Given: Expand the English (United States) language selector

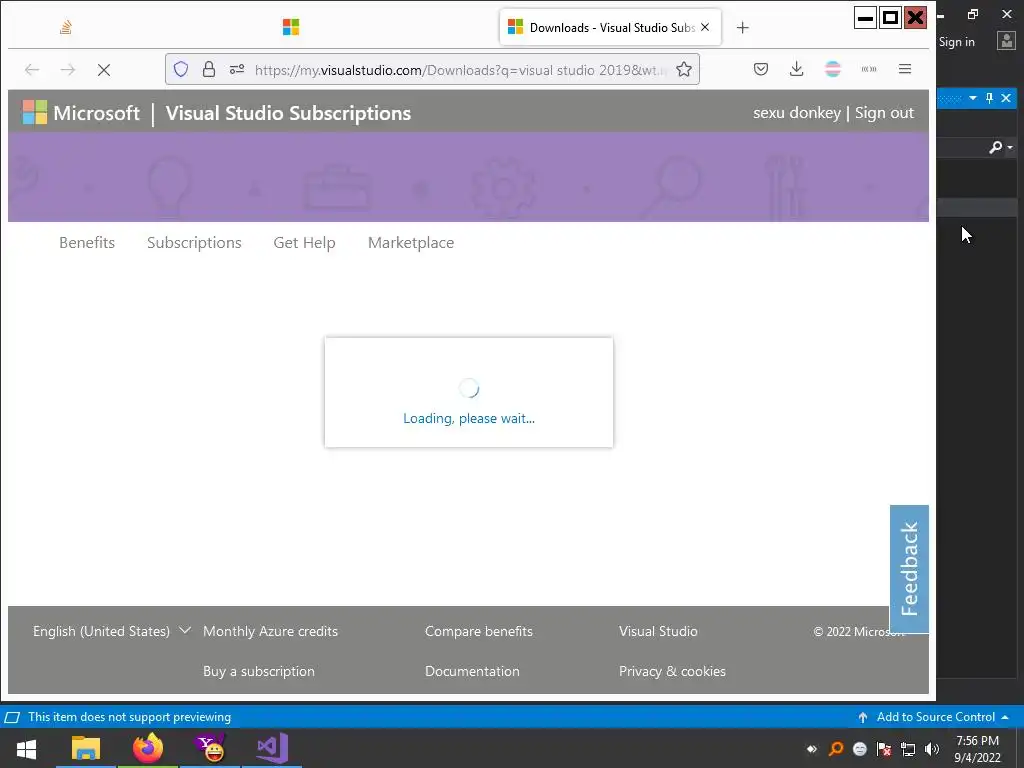Looking at the screenshot, I should [x=112, y=632].
